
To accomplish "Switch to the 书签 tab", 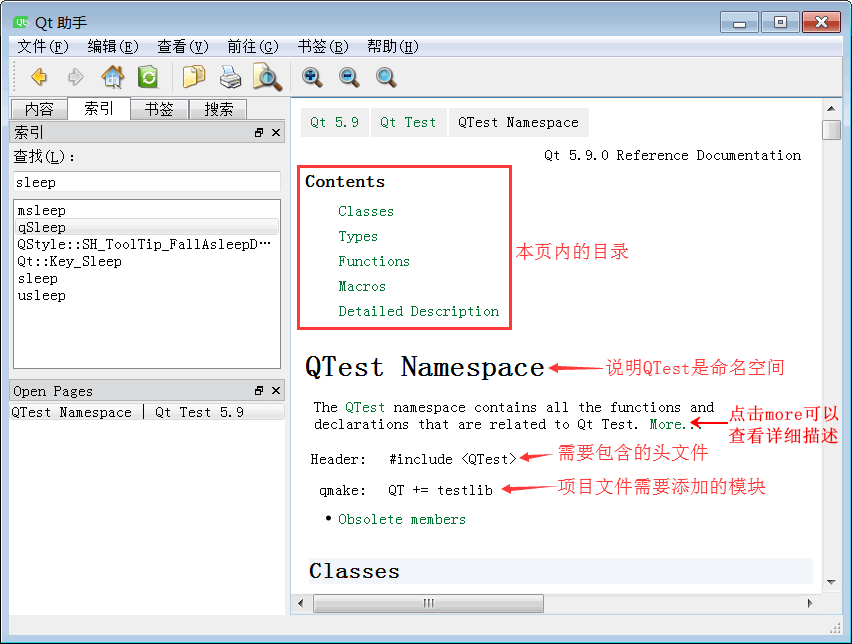I will tap(159, 109).
